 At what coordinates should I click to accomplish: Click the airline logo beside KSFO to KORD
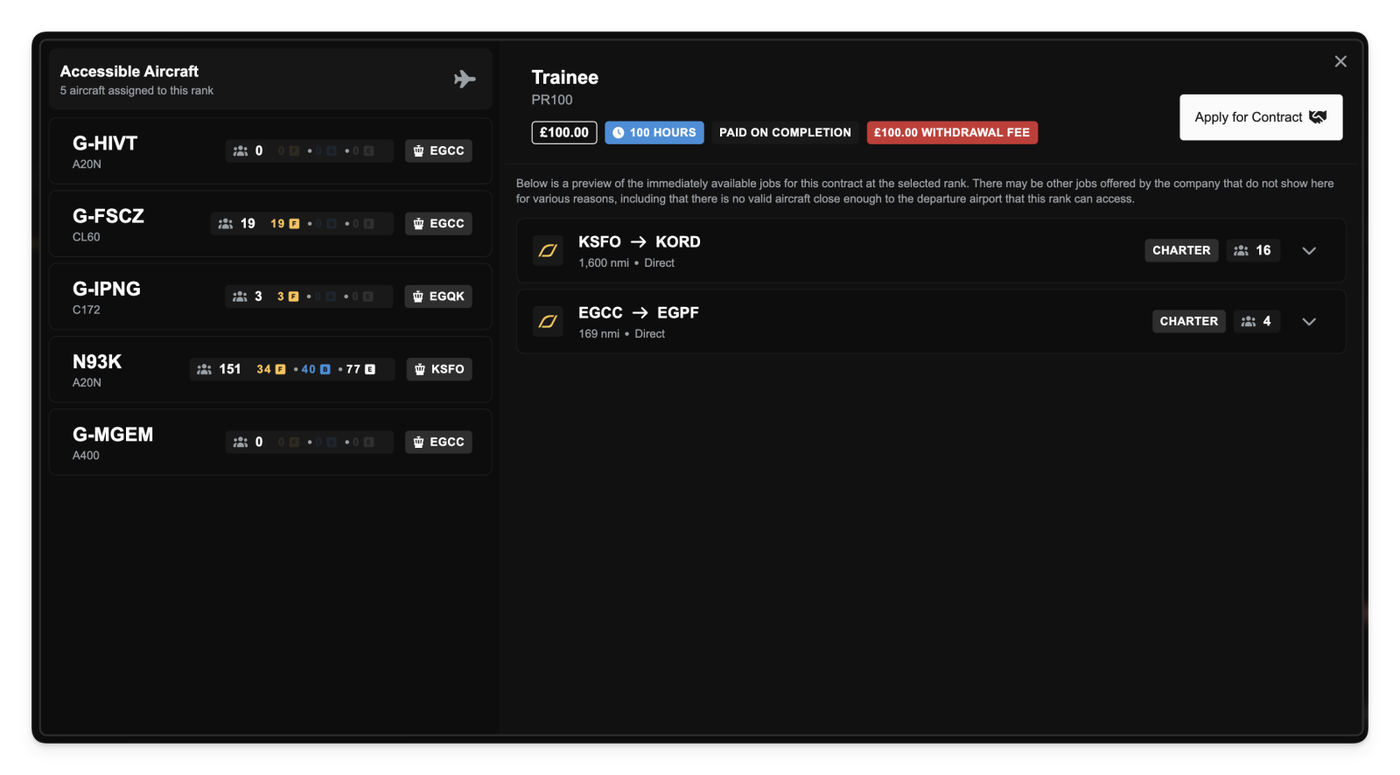point(547,251)
